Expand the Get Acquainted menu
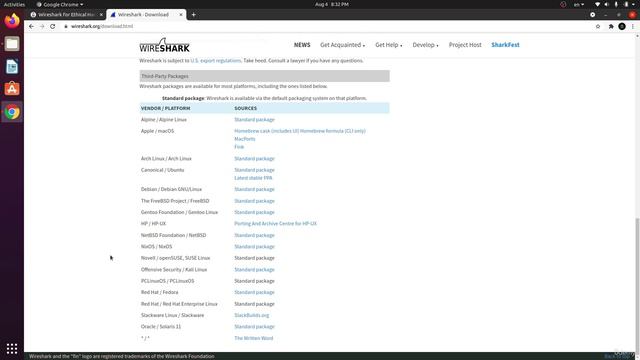Image resolution: width=640 pixels, height=360 pixels. pos(342,45)
